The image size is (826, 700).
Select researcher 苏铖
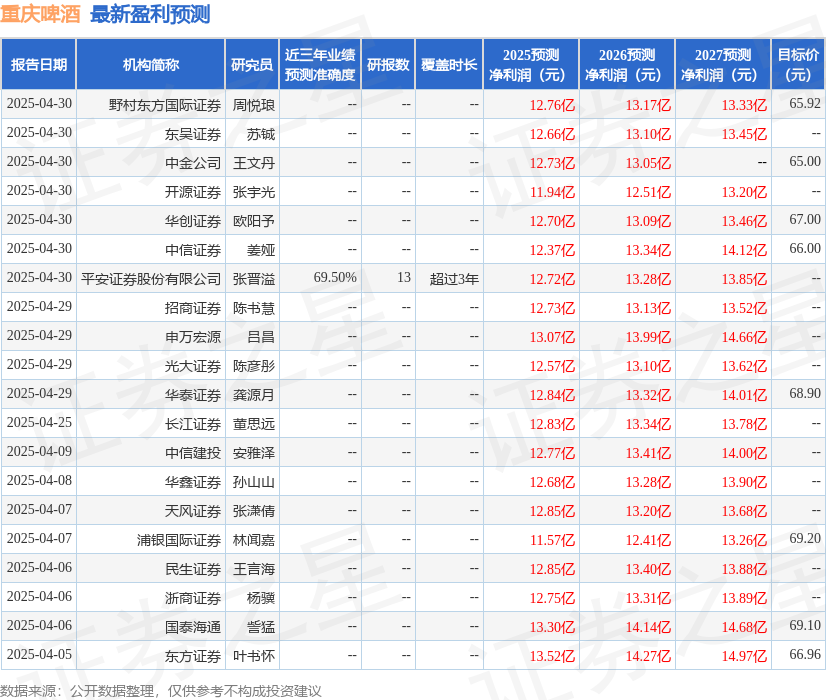point(261,134)
